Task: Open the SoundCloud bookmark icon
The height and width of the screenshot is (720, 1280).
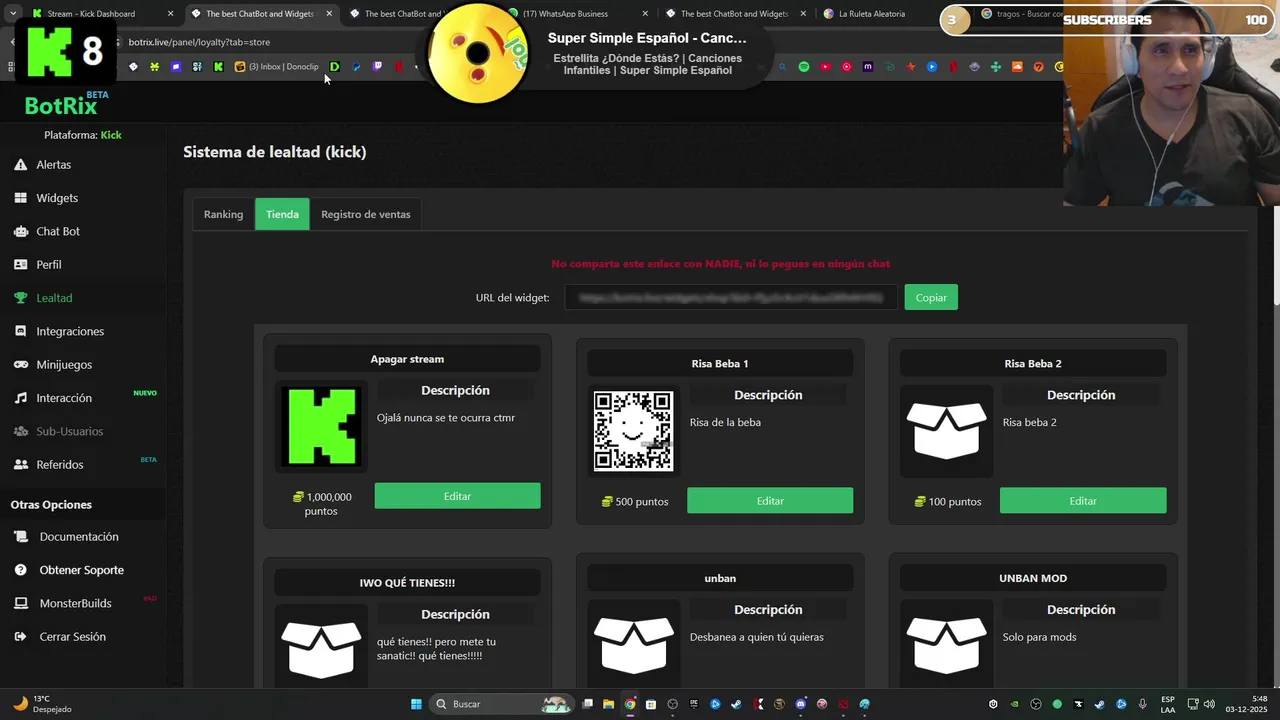Action: (x=1017, y=67)
